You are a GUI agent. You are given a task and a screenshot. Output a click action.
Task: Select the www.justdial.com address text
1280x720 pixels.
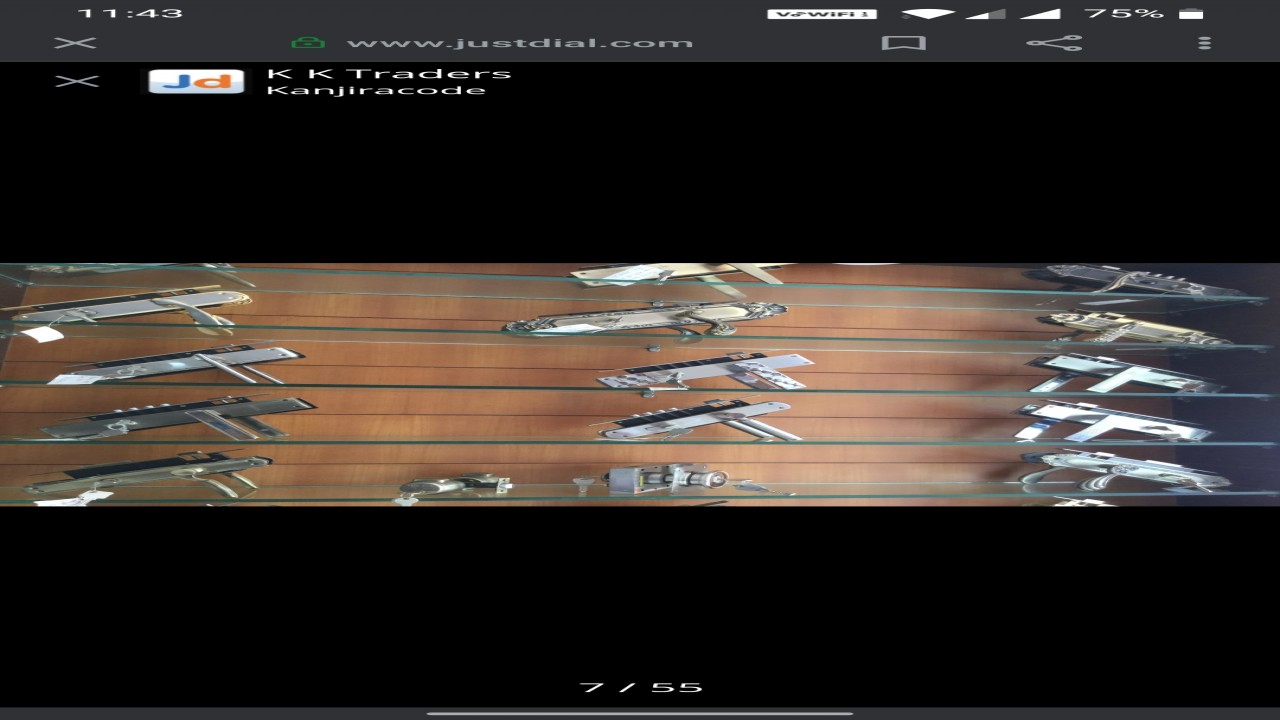point(519,43)
